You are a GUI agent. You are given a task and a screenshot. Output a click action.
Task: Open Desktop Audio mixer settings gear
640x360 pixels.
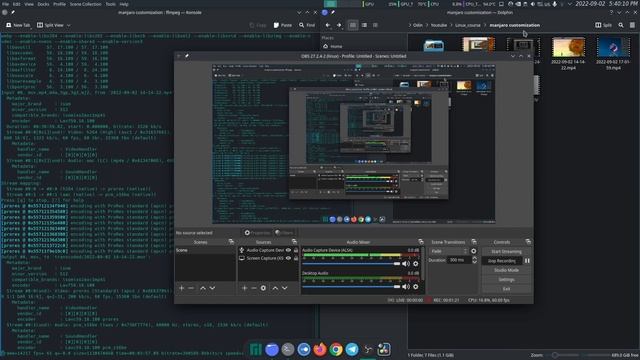pyautogui.click(x=416, y=287)
